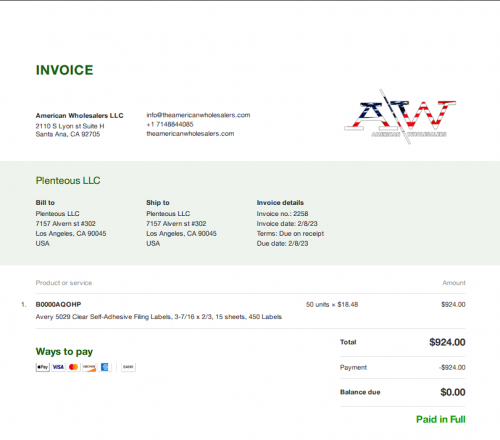Select Invoice date: 2/8/23

click(x=287, y=224)
